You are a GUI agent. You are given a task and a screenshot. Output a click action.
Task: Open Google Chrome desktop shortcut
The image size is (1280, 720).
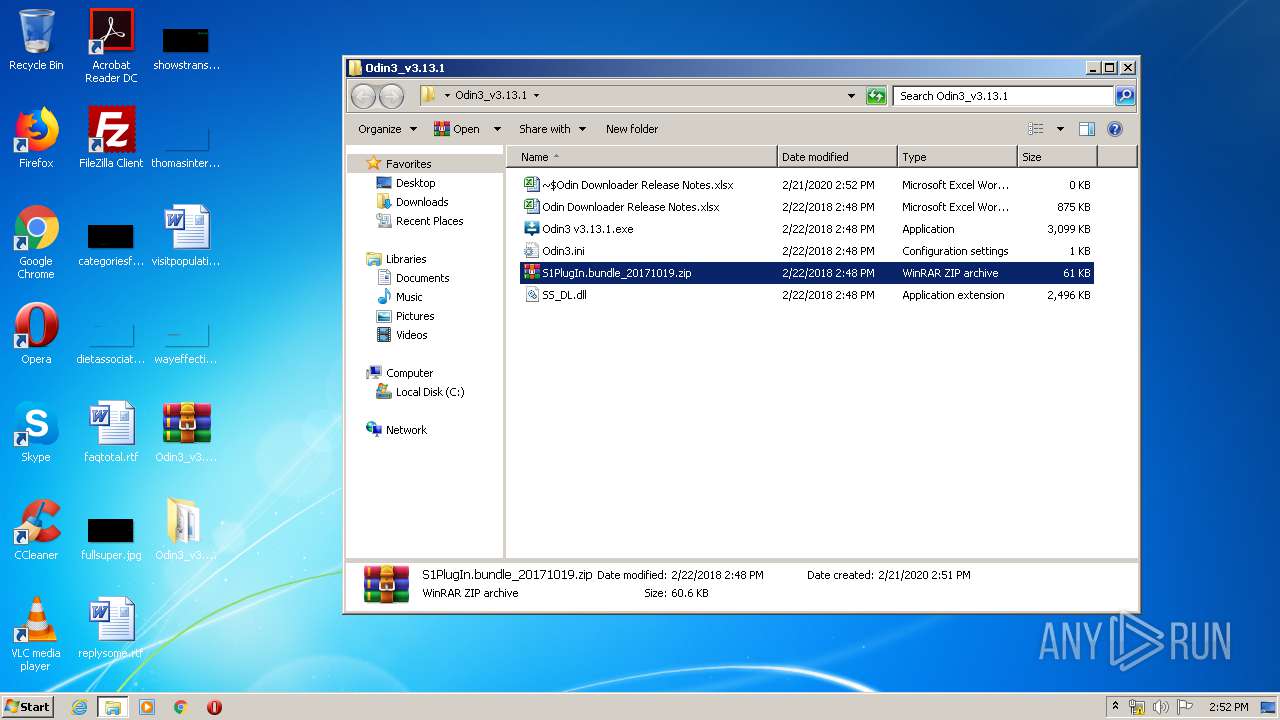[36, 242]
